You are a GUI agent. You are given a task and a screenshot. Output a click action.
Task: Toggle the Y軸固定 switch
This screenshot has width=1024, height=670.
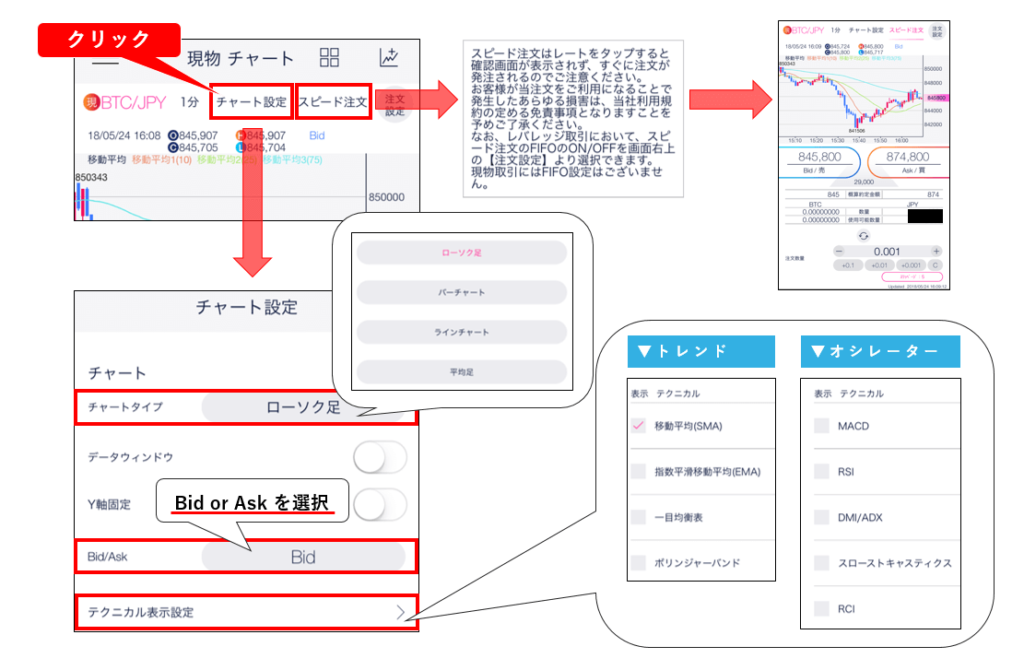click(381, 504)
